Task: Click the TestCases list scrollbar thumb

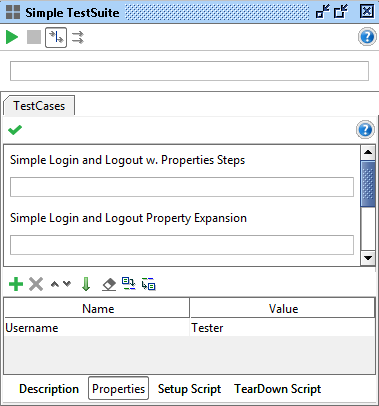Action: coord(368,184)
